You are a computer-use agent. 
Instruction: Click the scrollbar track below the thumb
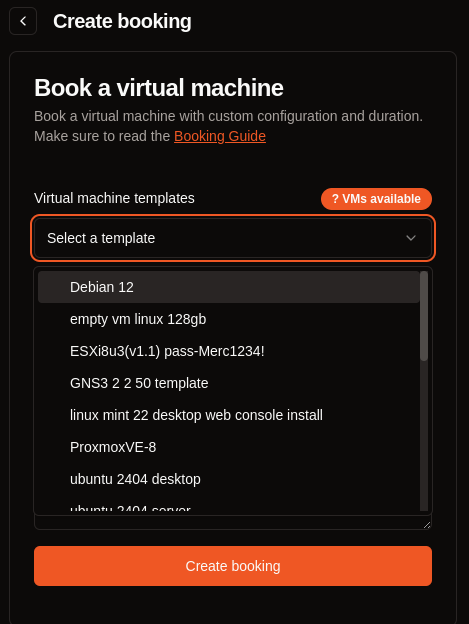(424, 436)
